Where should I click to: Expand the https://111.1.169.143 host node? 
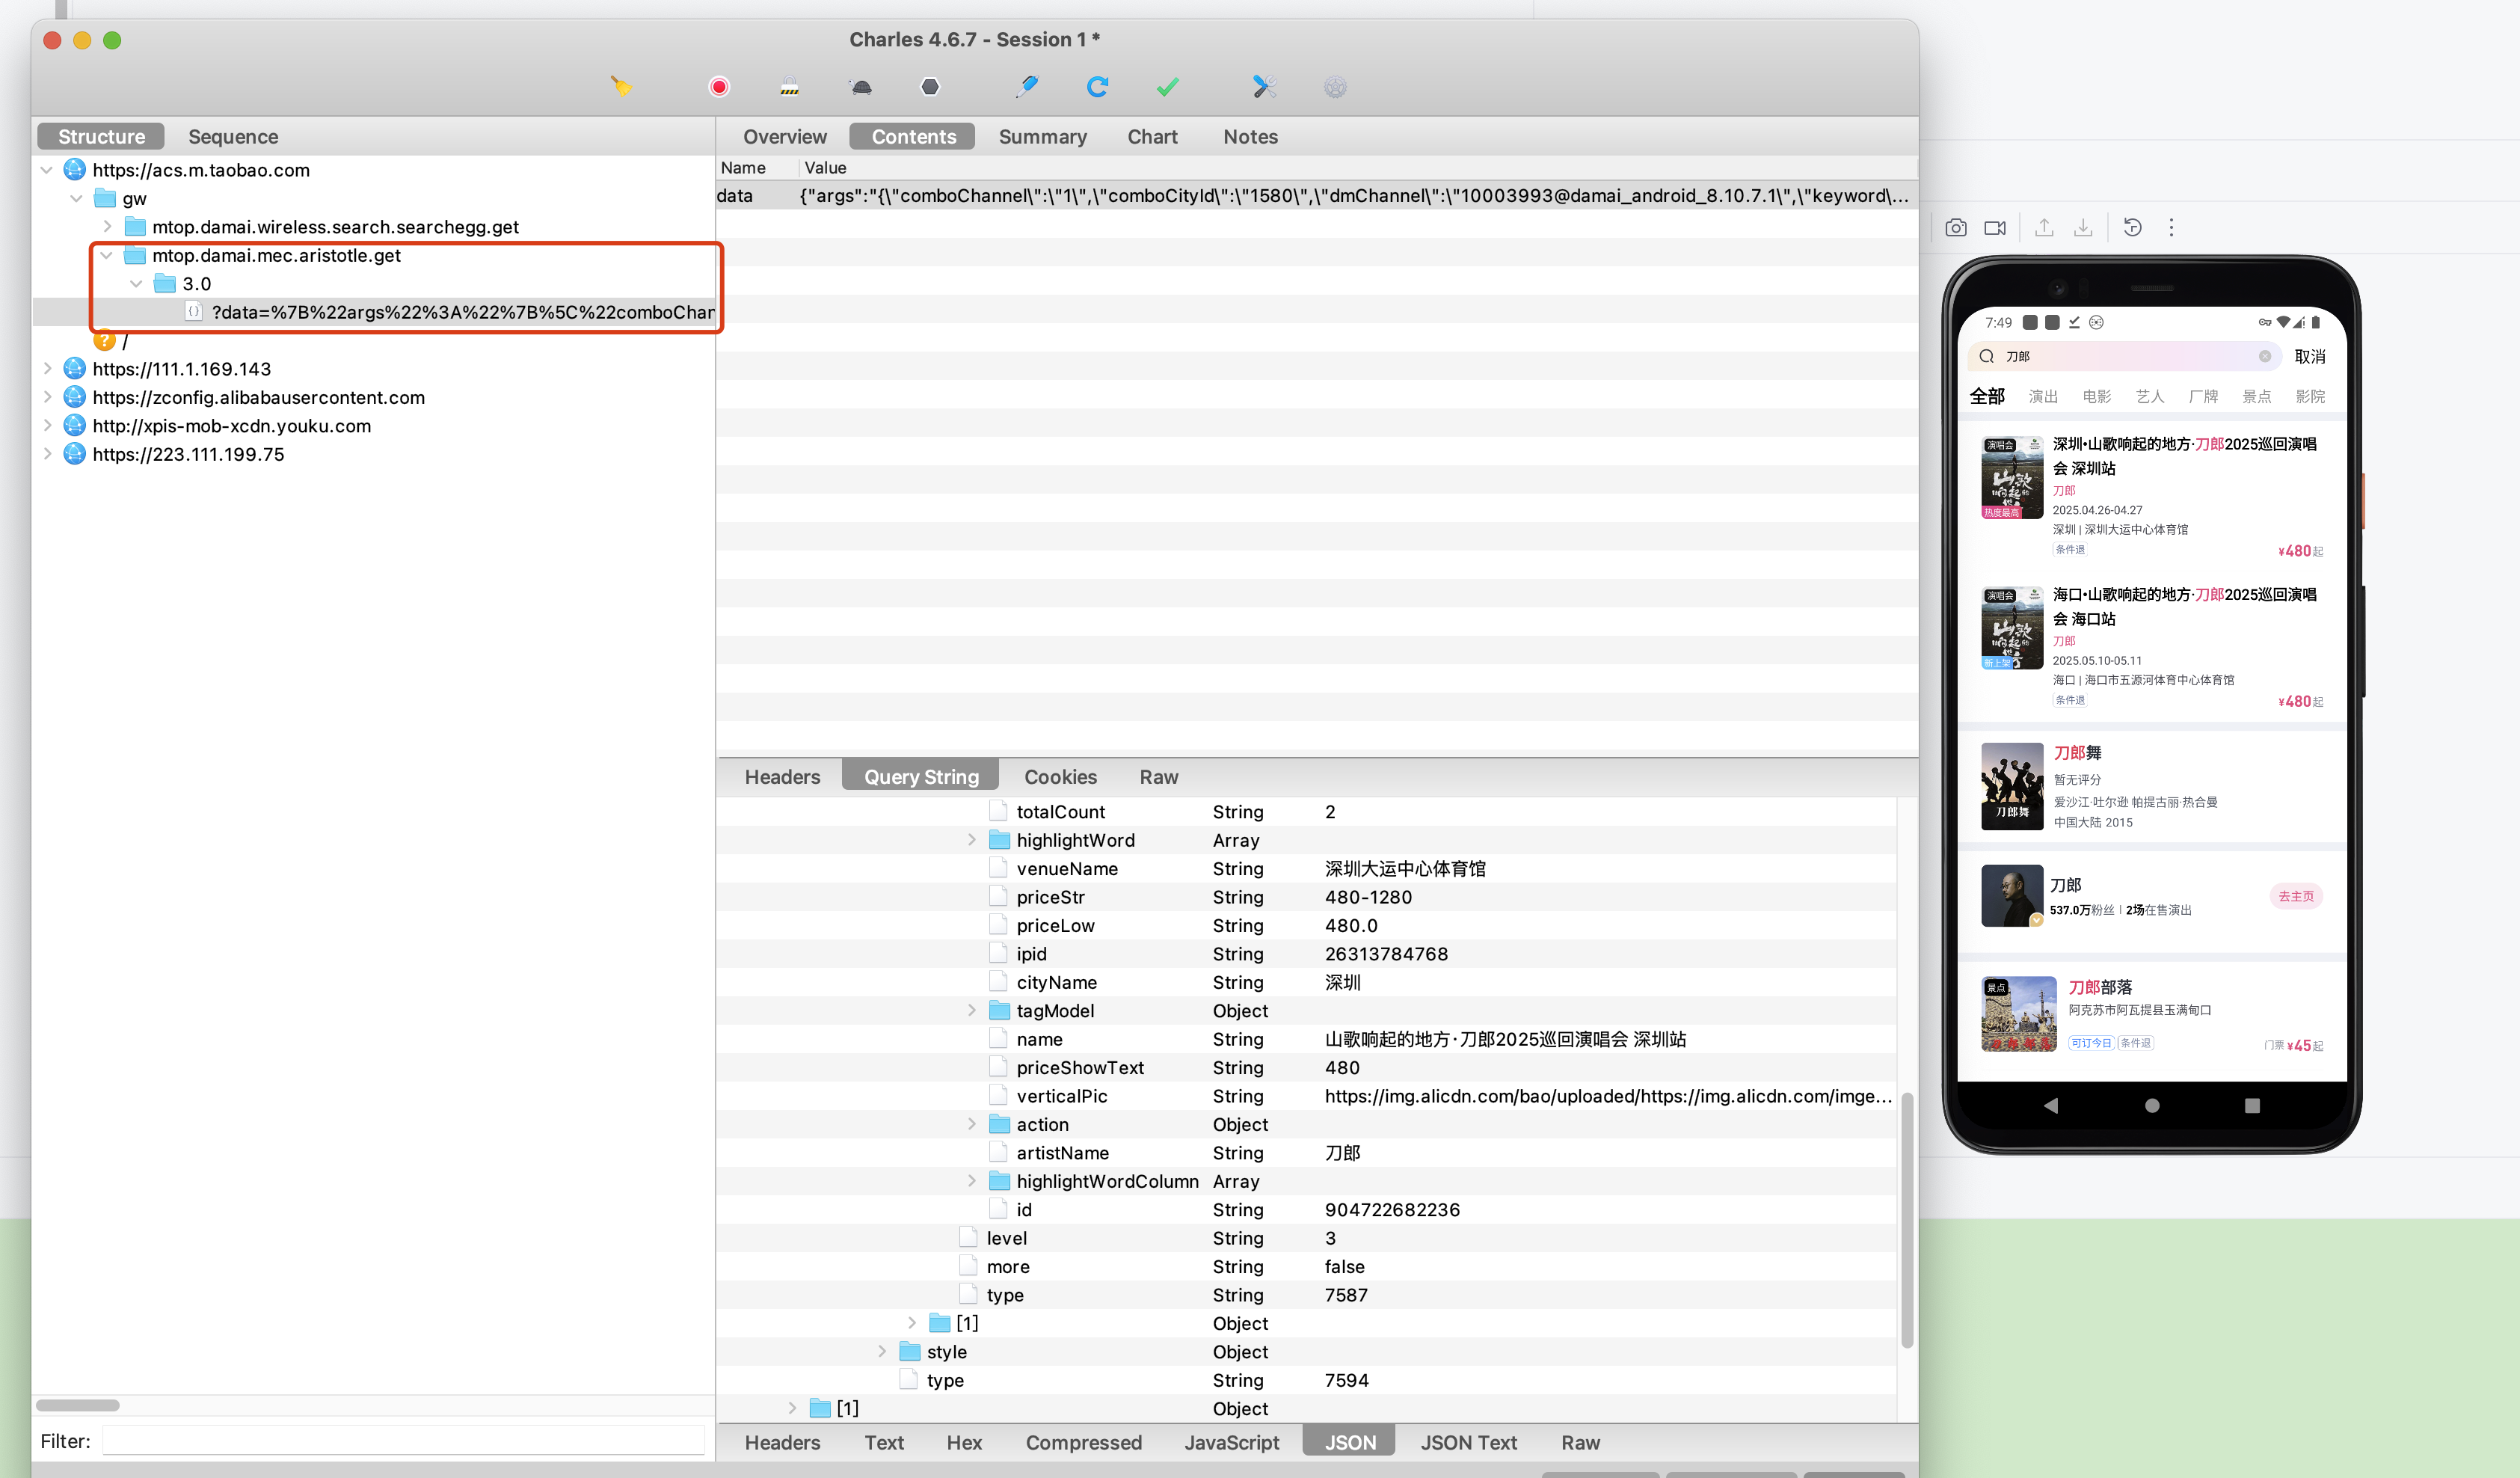[x=47, y=369]
